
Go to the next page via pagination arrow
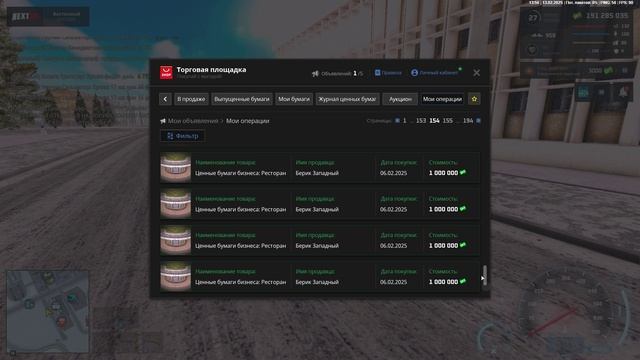pos(478,121)
